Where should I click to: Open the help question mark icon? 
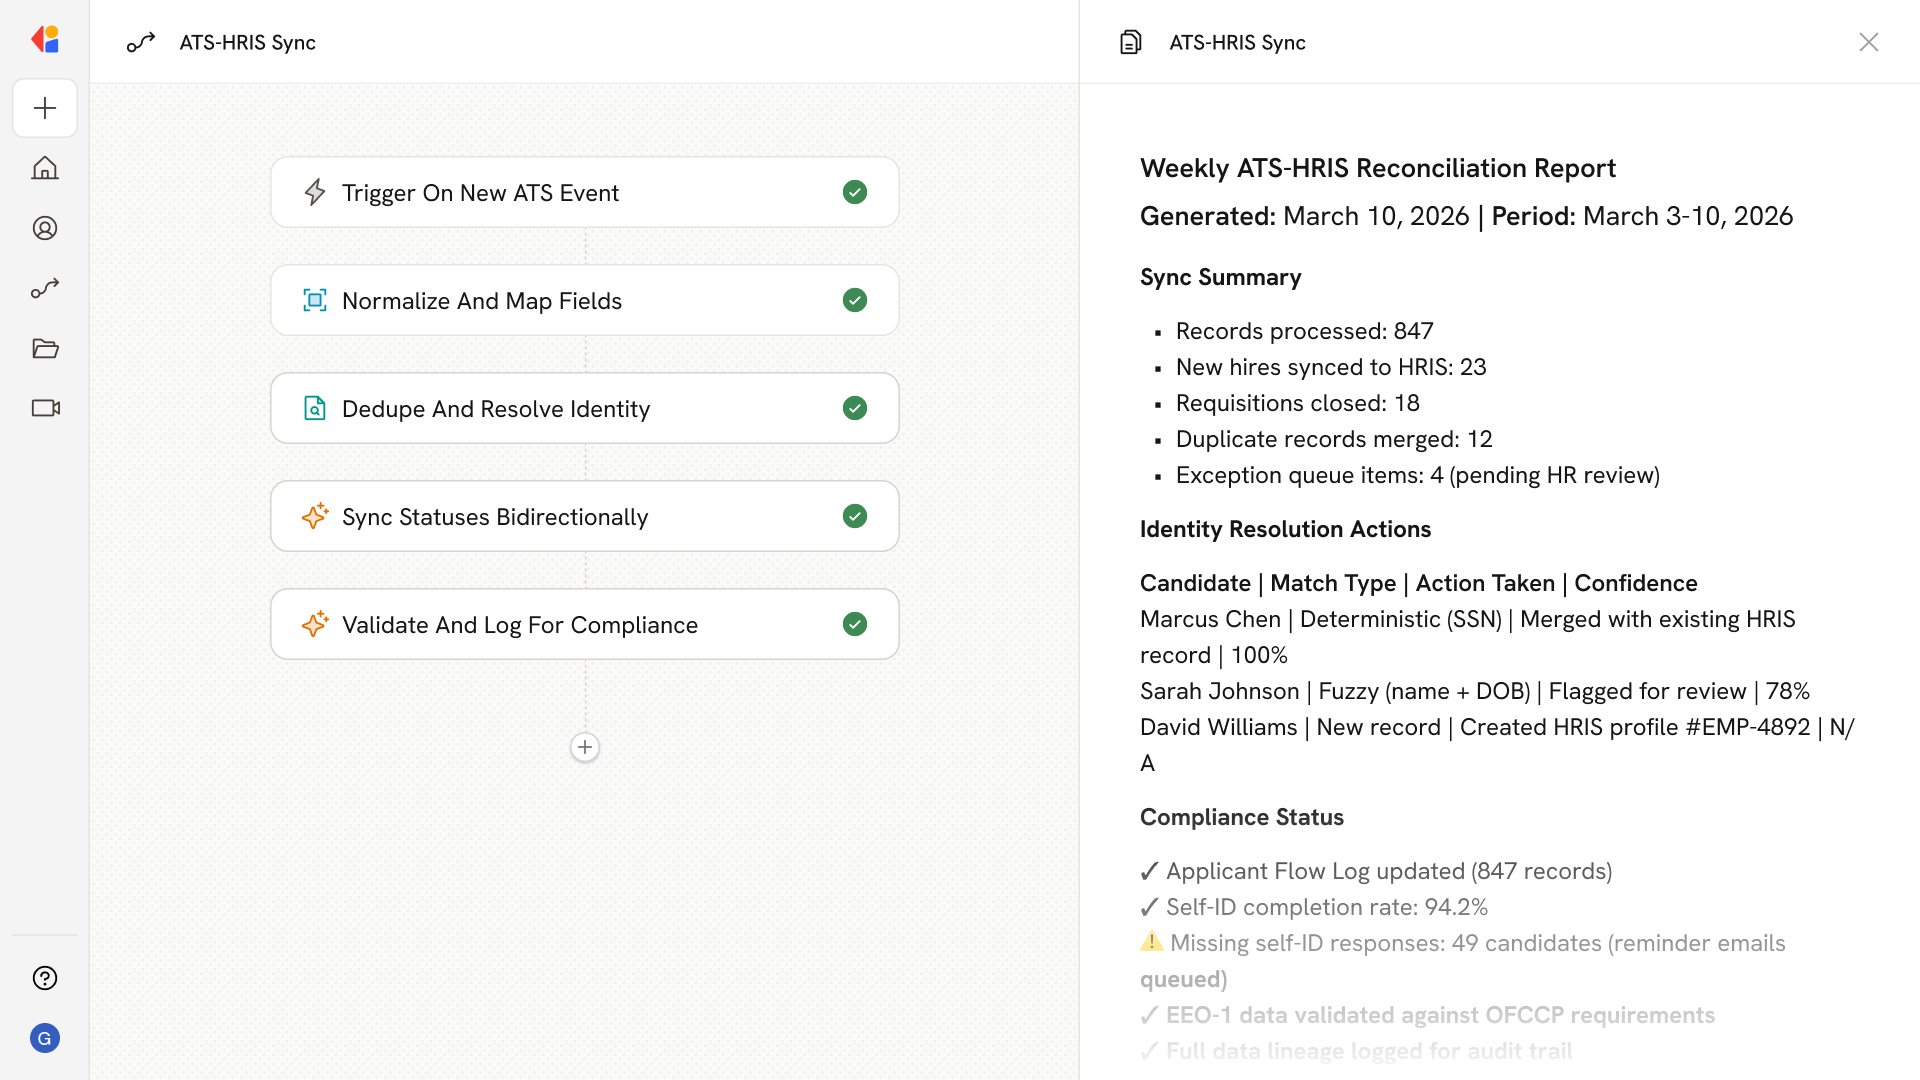coord(45,978)
